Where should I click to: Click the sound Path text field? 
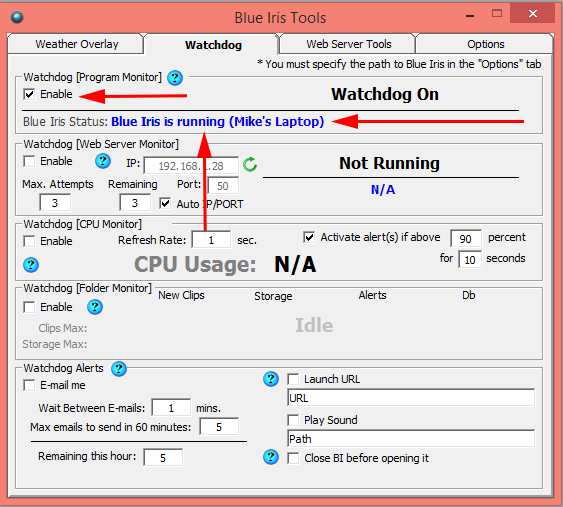coord(411,439)
